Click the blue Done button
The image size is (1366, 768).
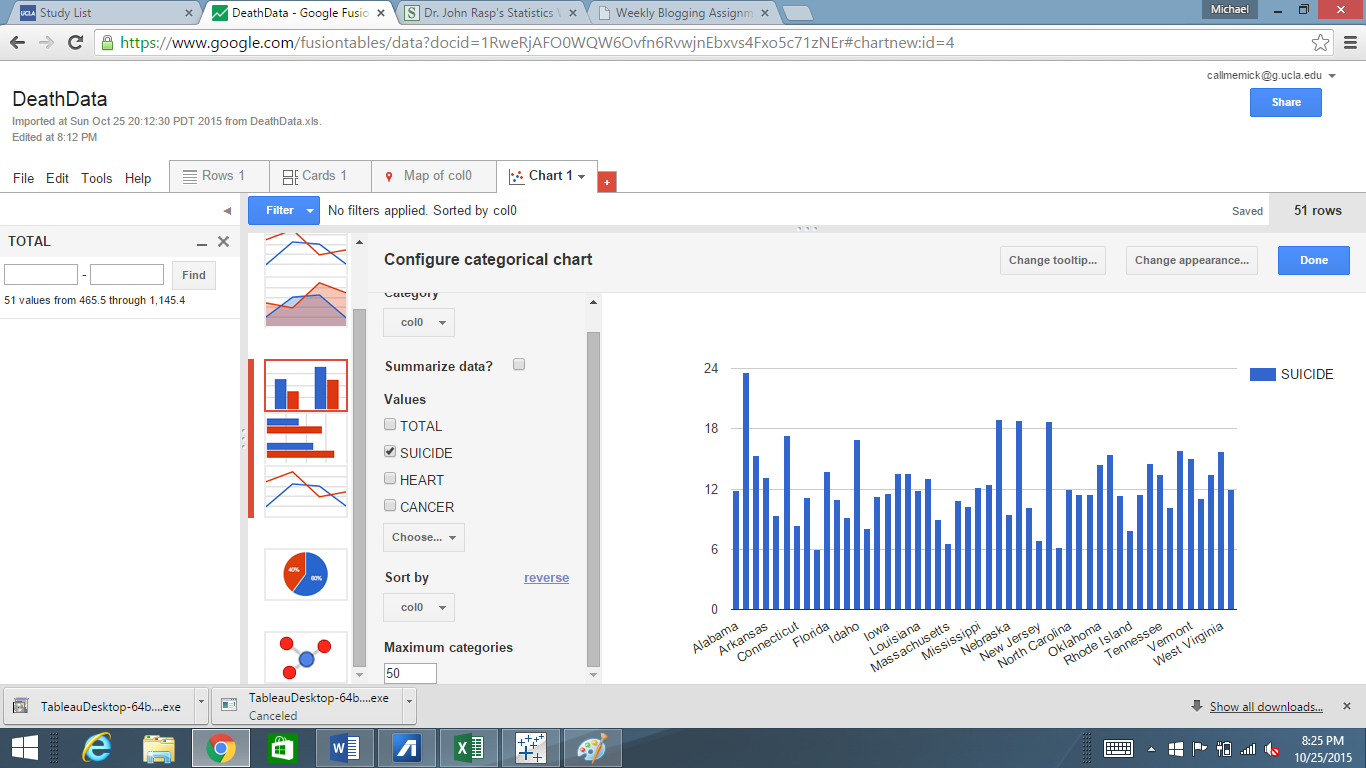pyautogui.click(x=1313, y=260)
